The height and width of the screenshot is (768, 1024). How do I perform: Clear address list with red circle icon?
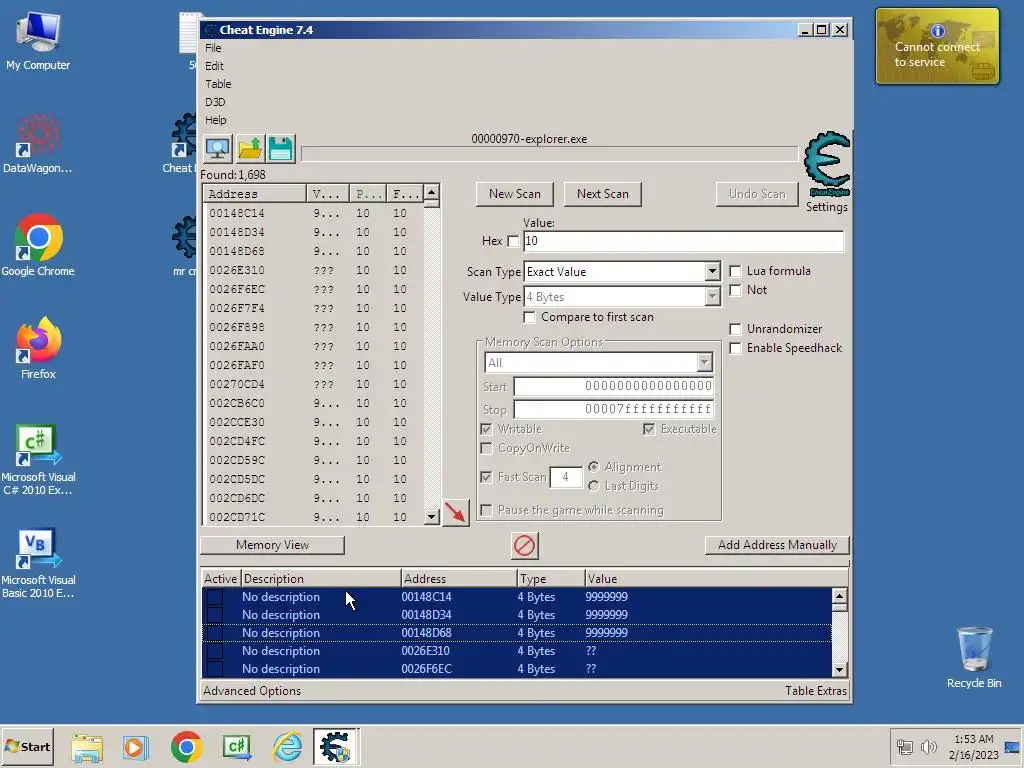point(524,545)
